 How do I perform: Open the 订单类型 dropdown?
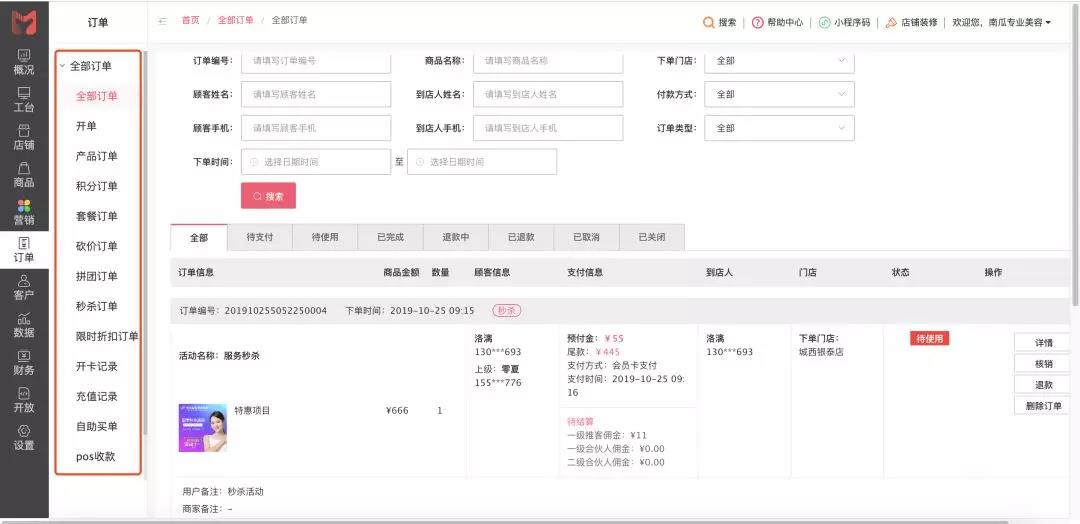point(779,128)
